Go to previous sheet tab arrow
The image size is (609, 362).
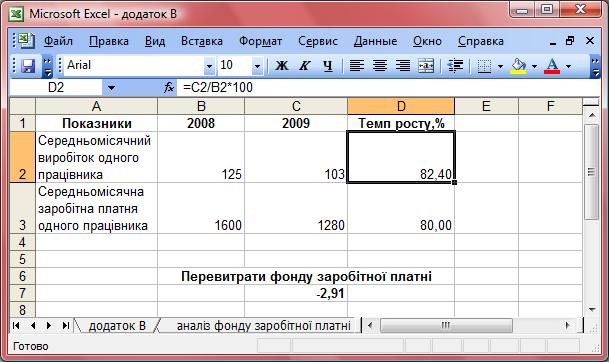pos(33,325)
